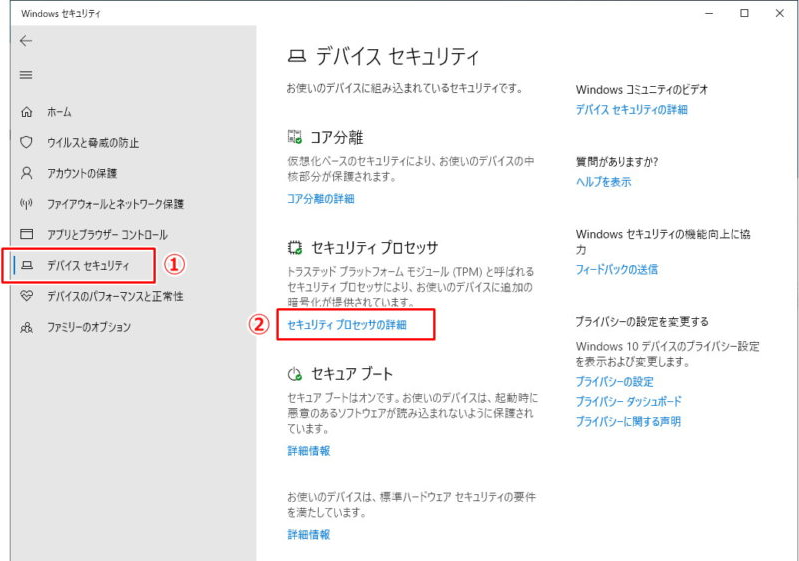Click 詳細情報 under hardware security requirements
Screen dimensions: 799x561
309,534
